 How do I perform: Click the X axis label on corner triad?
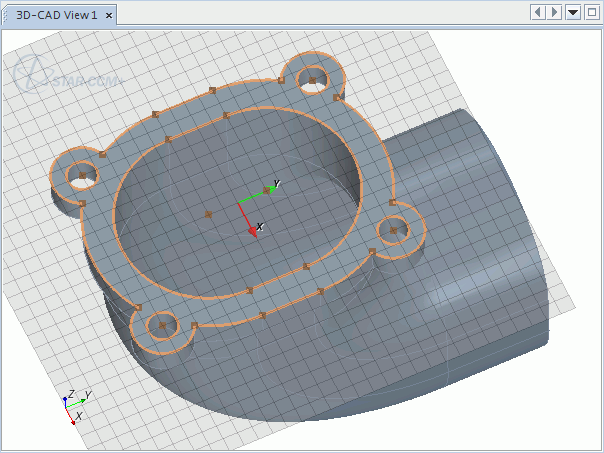point(79,415)
